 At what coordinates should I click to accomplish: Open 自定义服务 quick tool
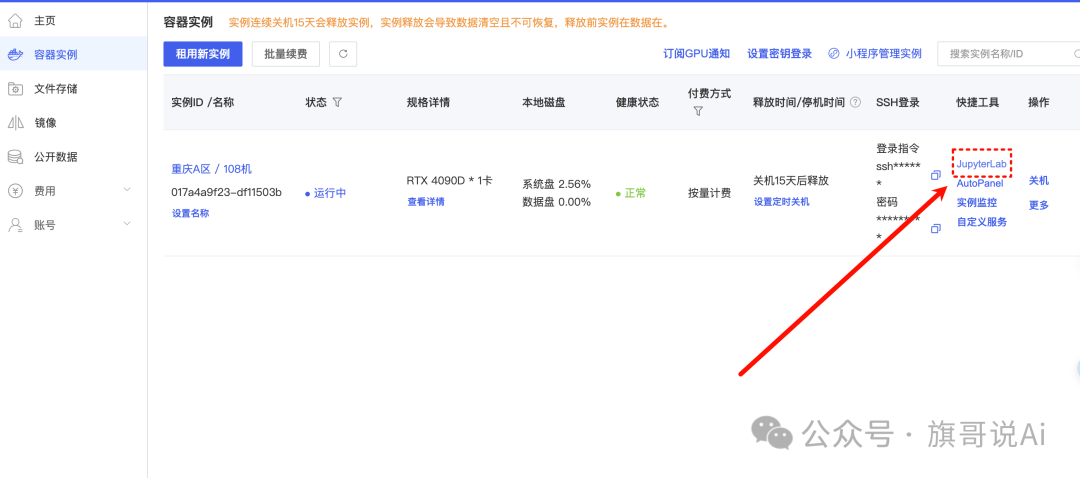982,222
